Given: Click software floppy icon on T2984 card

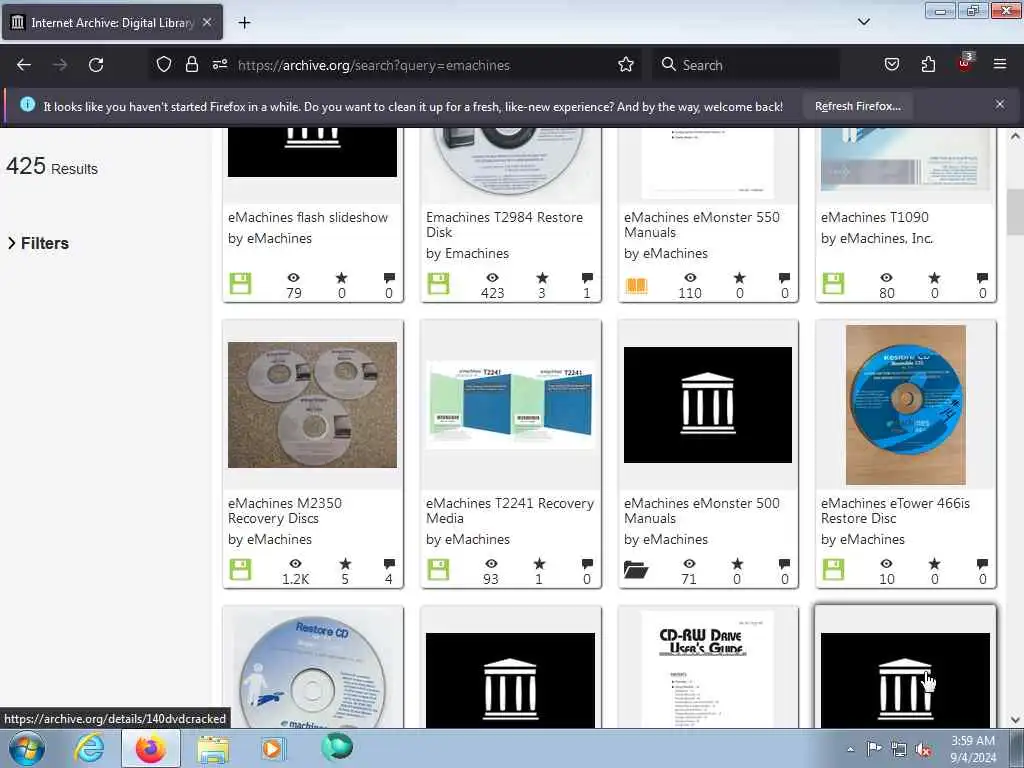Looking at the screenshot, I should [x=438, y=283].
